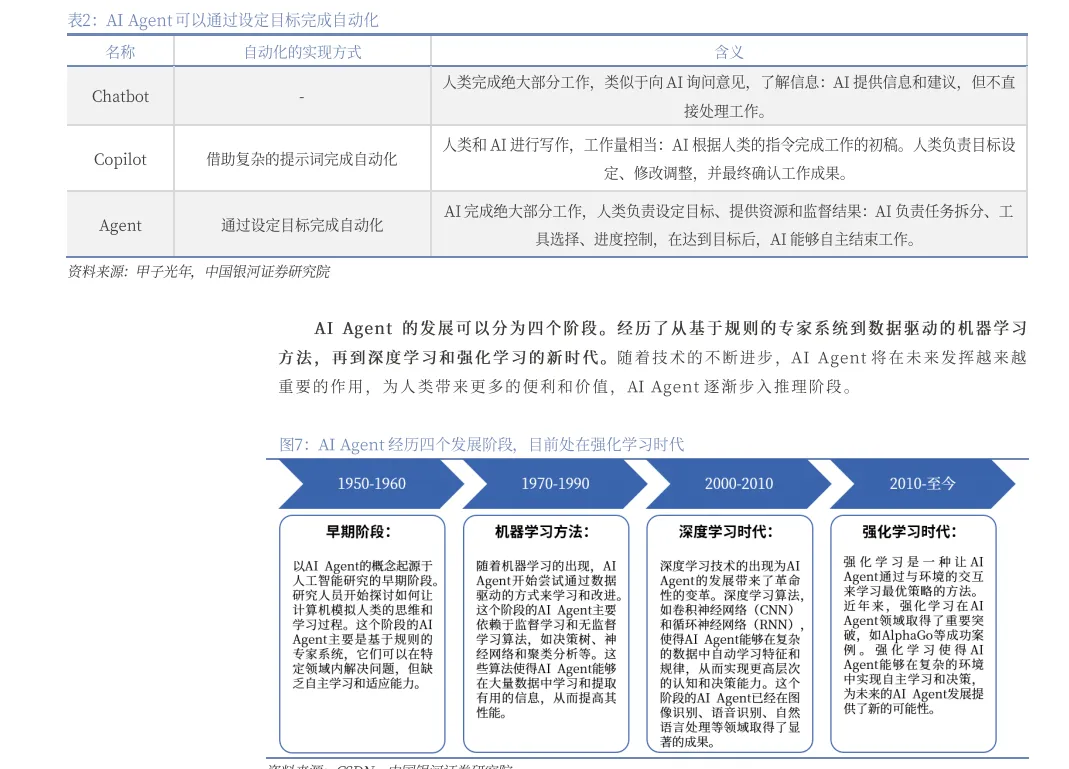1069x769 pixels.
Task: Click the text beginning '随着机器学习的出现'
Action: pyautogui.click(x=547, y=639)
